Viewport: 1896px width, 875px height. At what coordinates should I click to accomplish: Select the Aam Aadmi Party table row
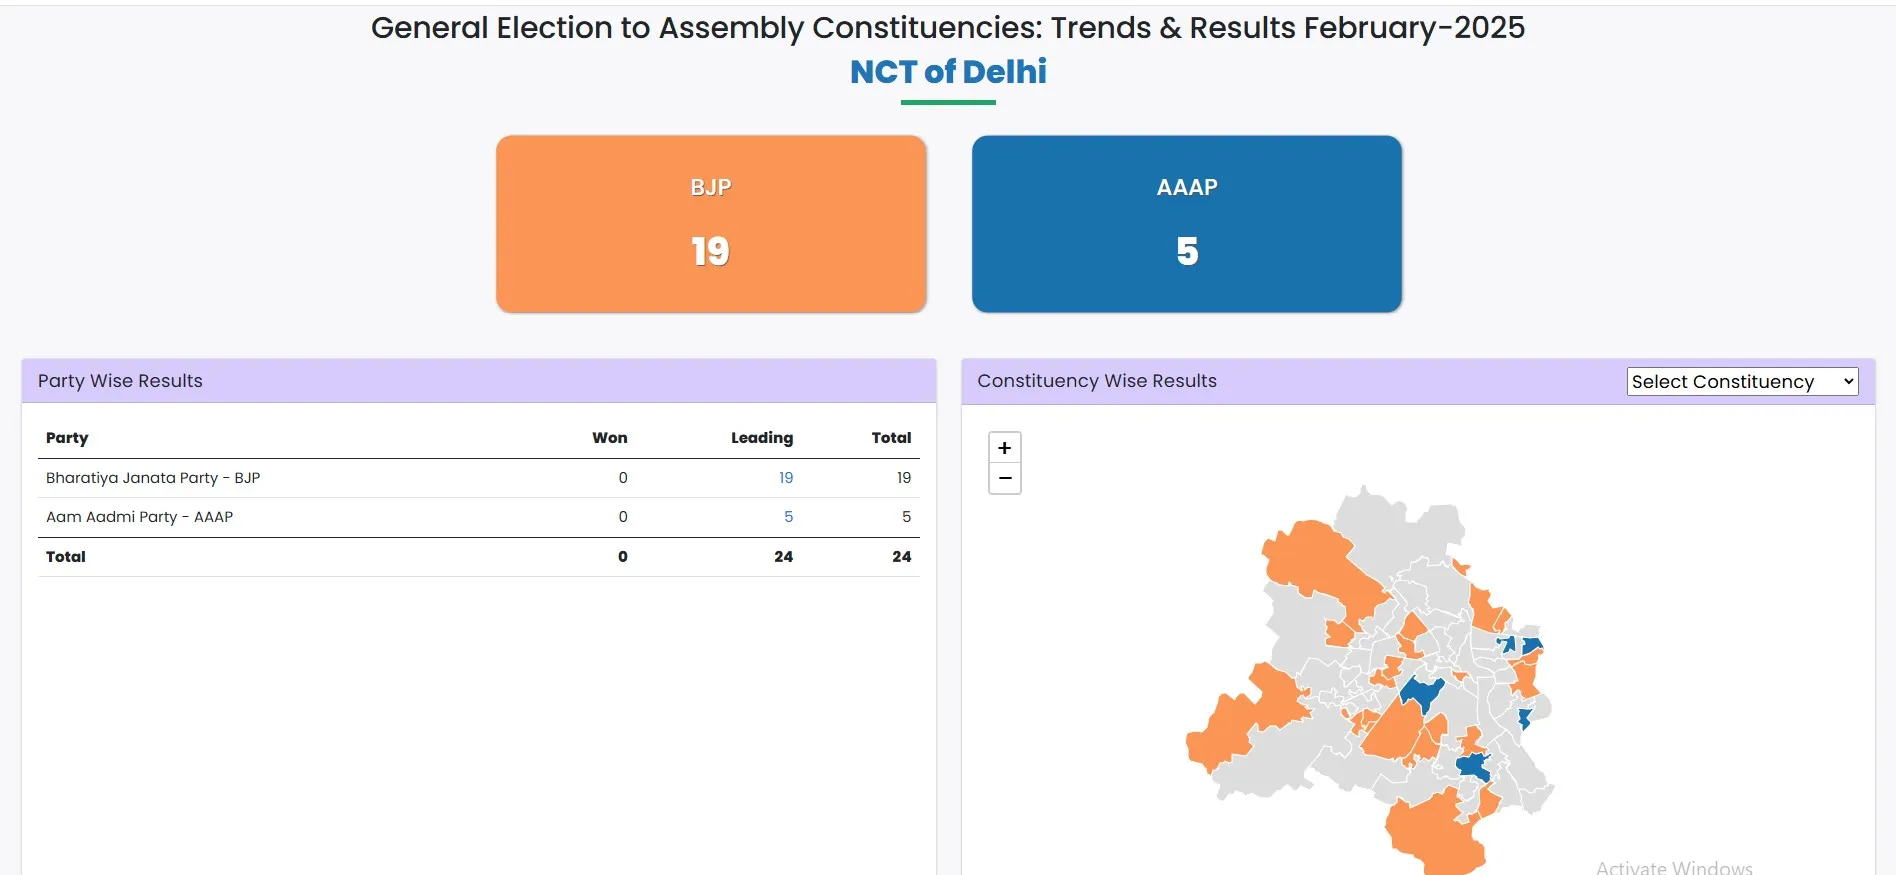pyautogui.click(x=139, y=517)
